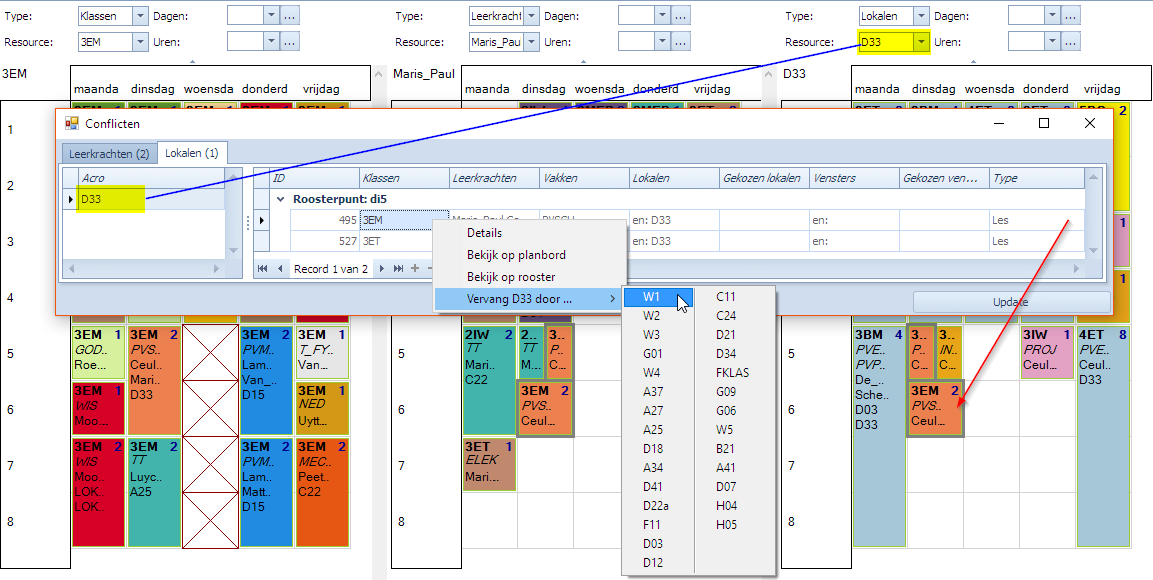1153x580 pixels.
Task: Click ellipsis button beside Uren in Maris_Paul panel
Action: [681, 42]
